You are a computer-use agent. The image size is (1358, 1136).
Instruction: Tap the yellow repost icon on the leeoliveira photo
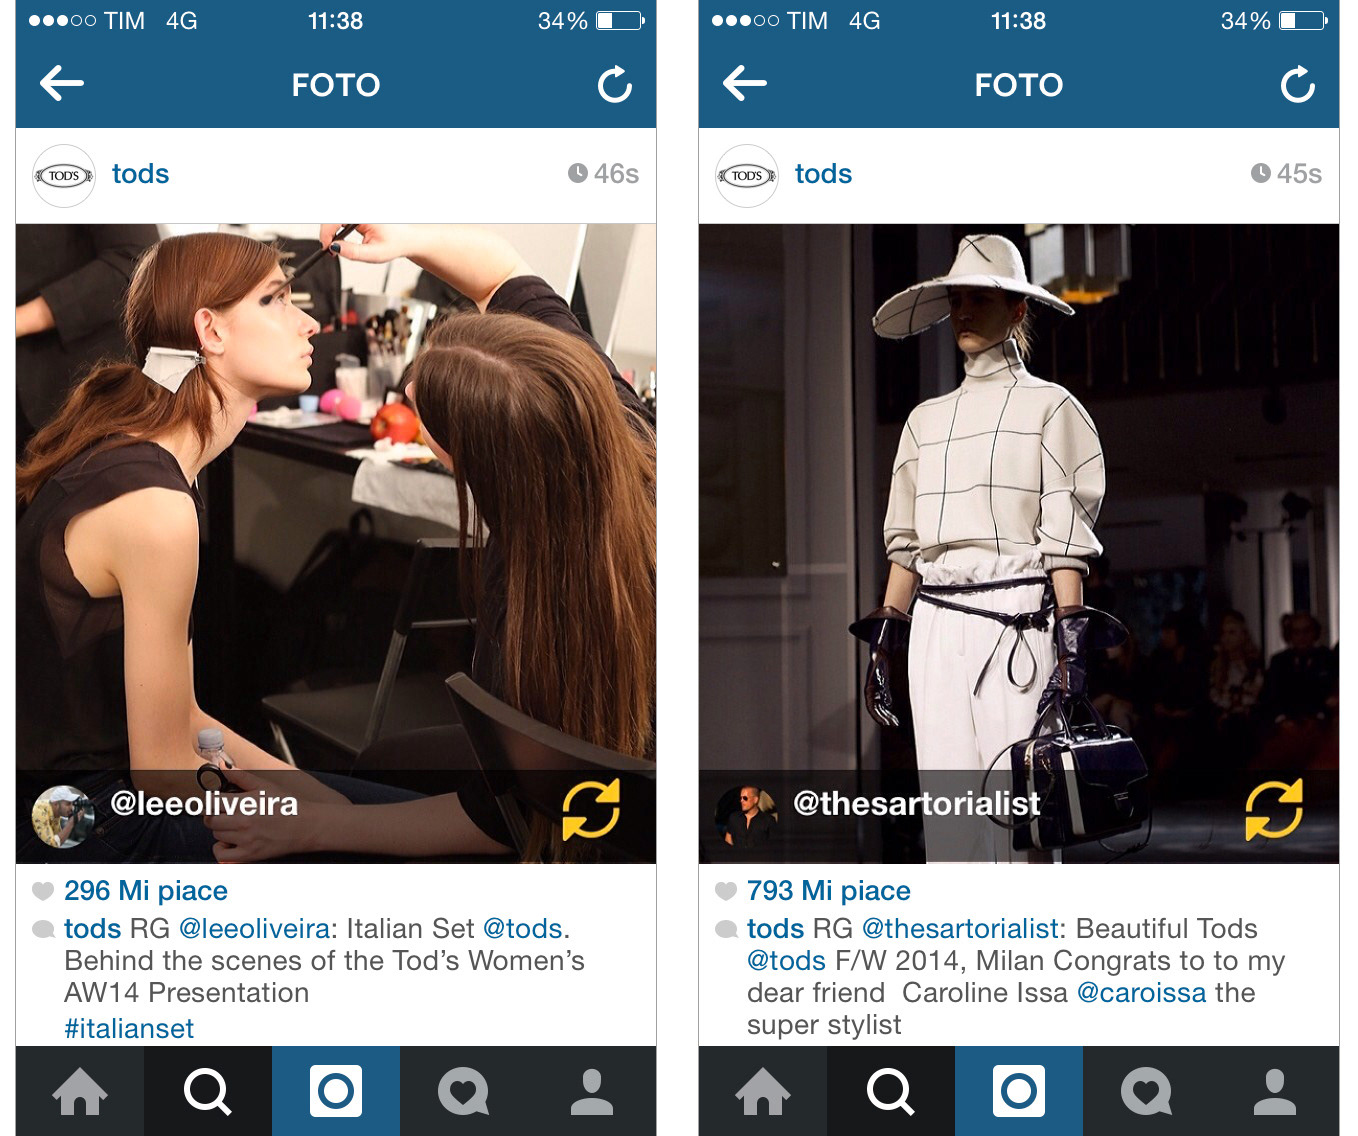[591, 809]
